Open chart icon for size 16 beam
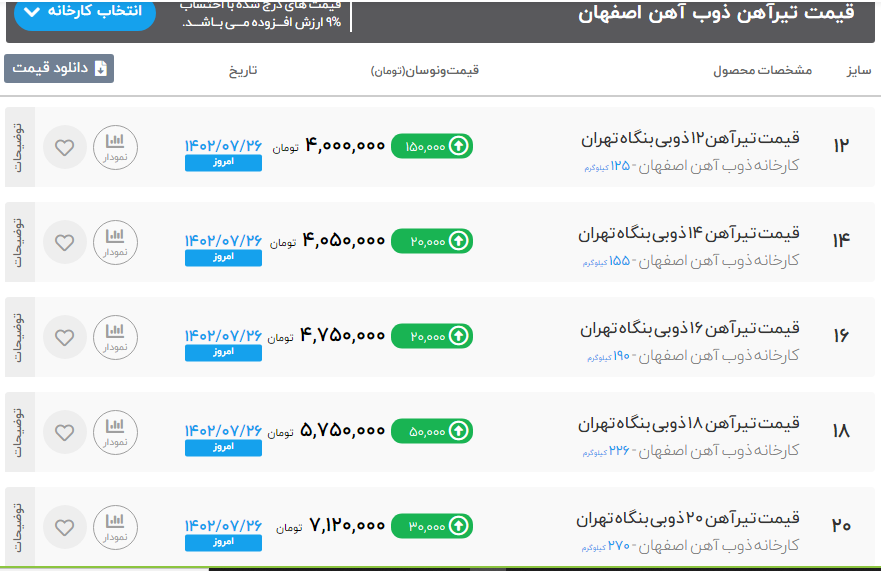The image size is (881, 571). click(115, 336)
